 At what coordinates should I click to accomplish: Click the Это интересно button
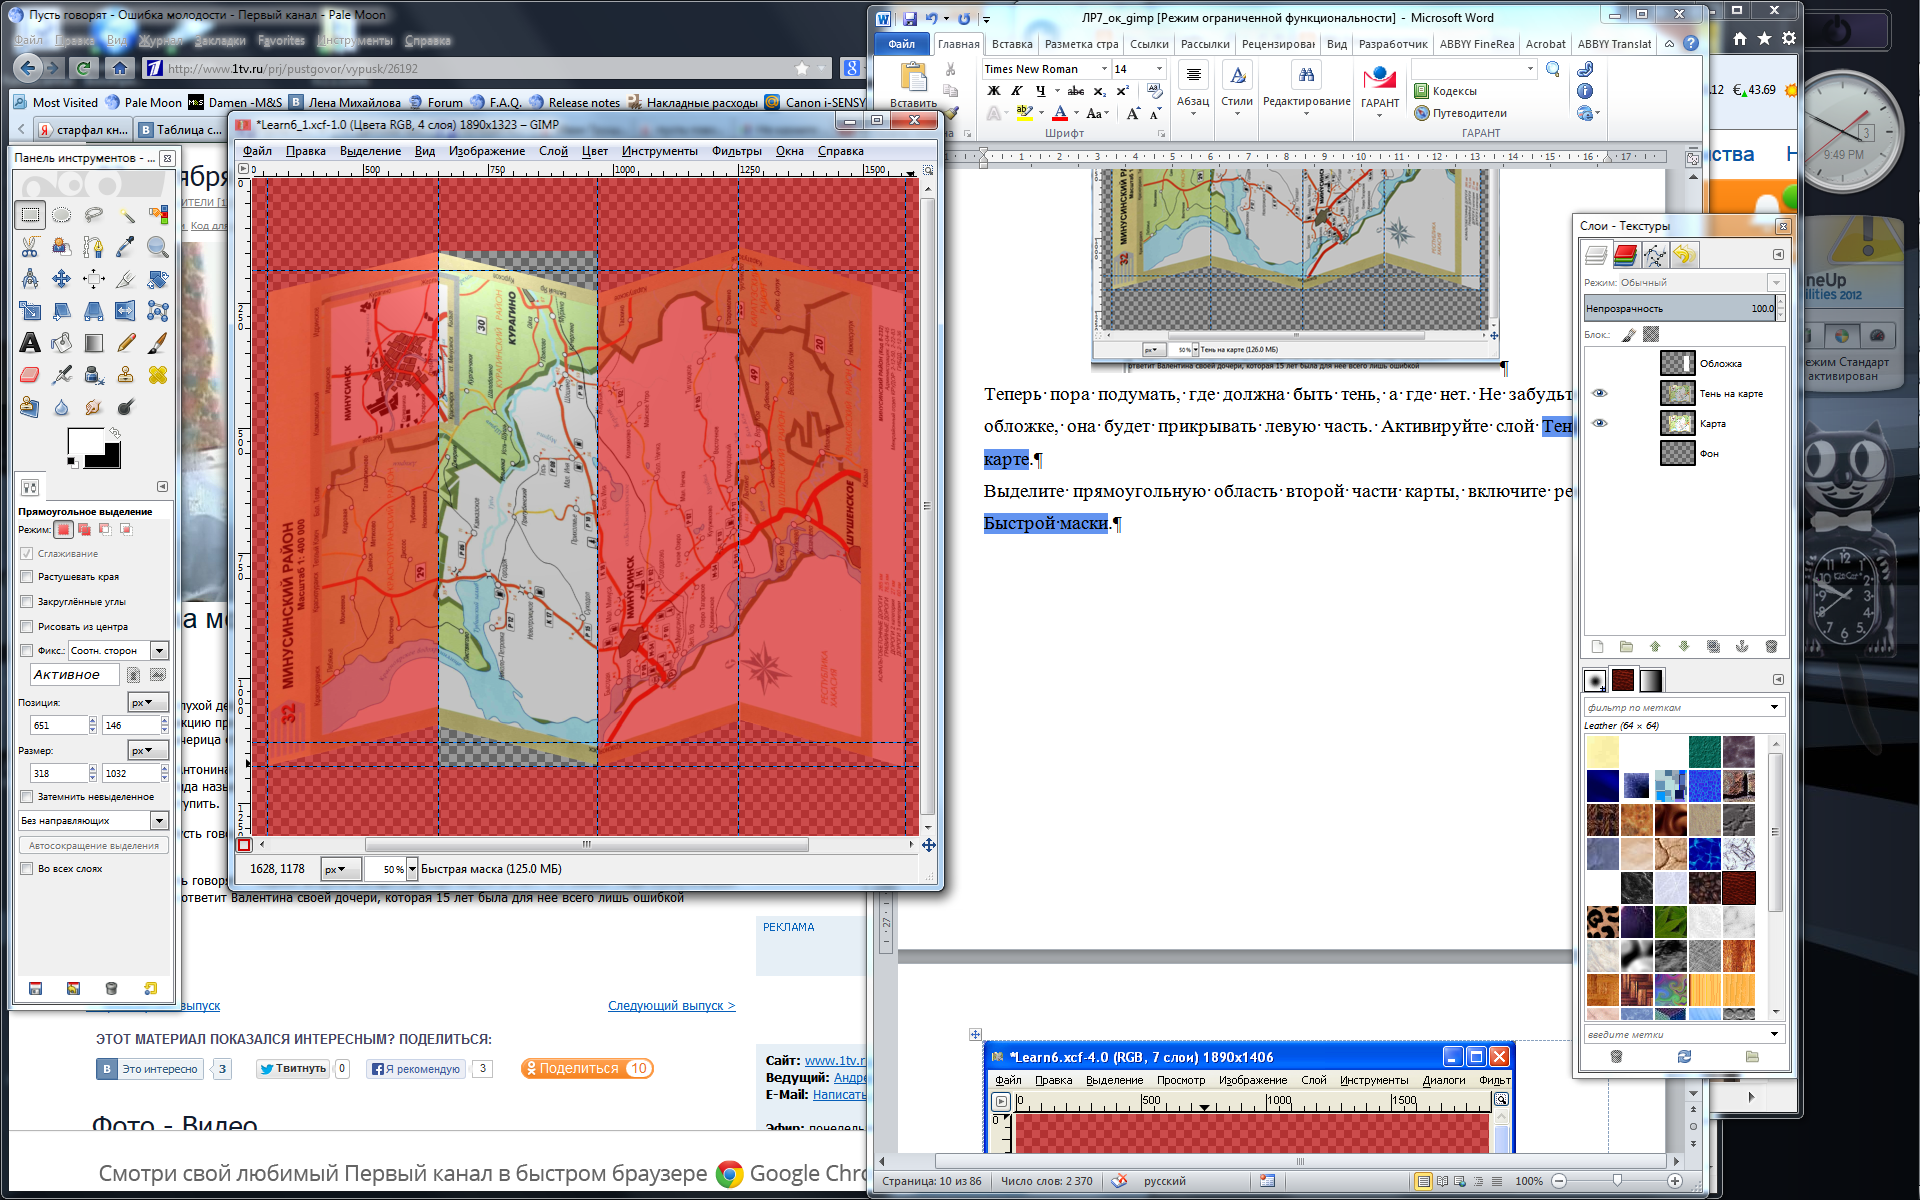(x=150, y=1068)
